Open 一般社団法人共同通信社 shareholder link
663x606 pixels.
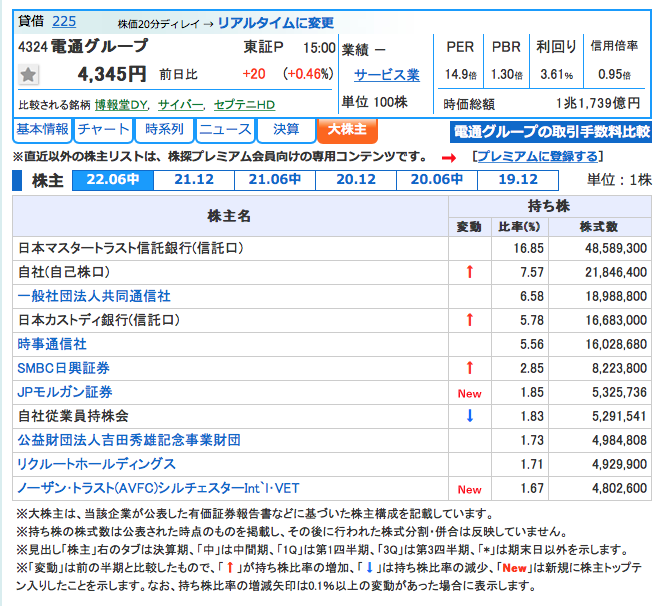tap(94, 296)
